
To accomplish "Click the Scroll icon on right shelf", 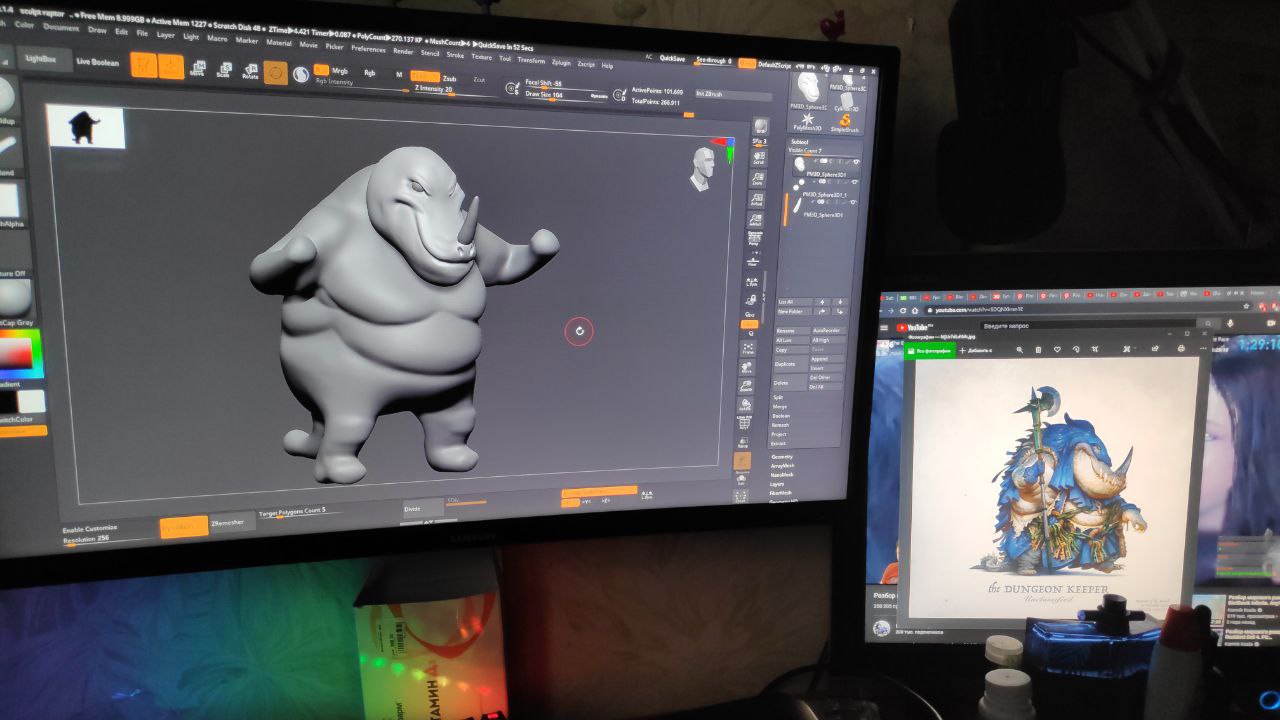I will click(757, 158).
